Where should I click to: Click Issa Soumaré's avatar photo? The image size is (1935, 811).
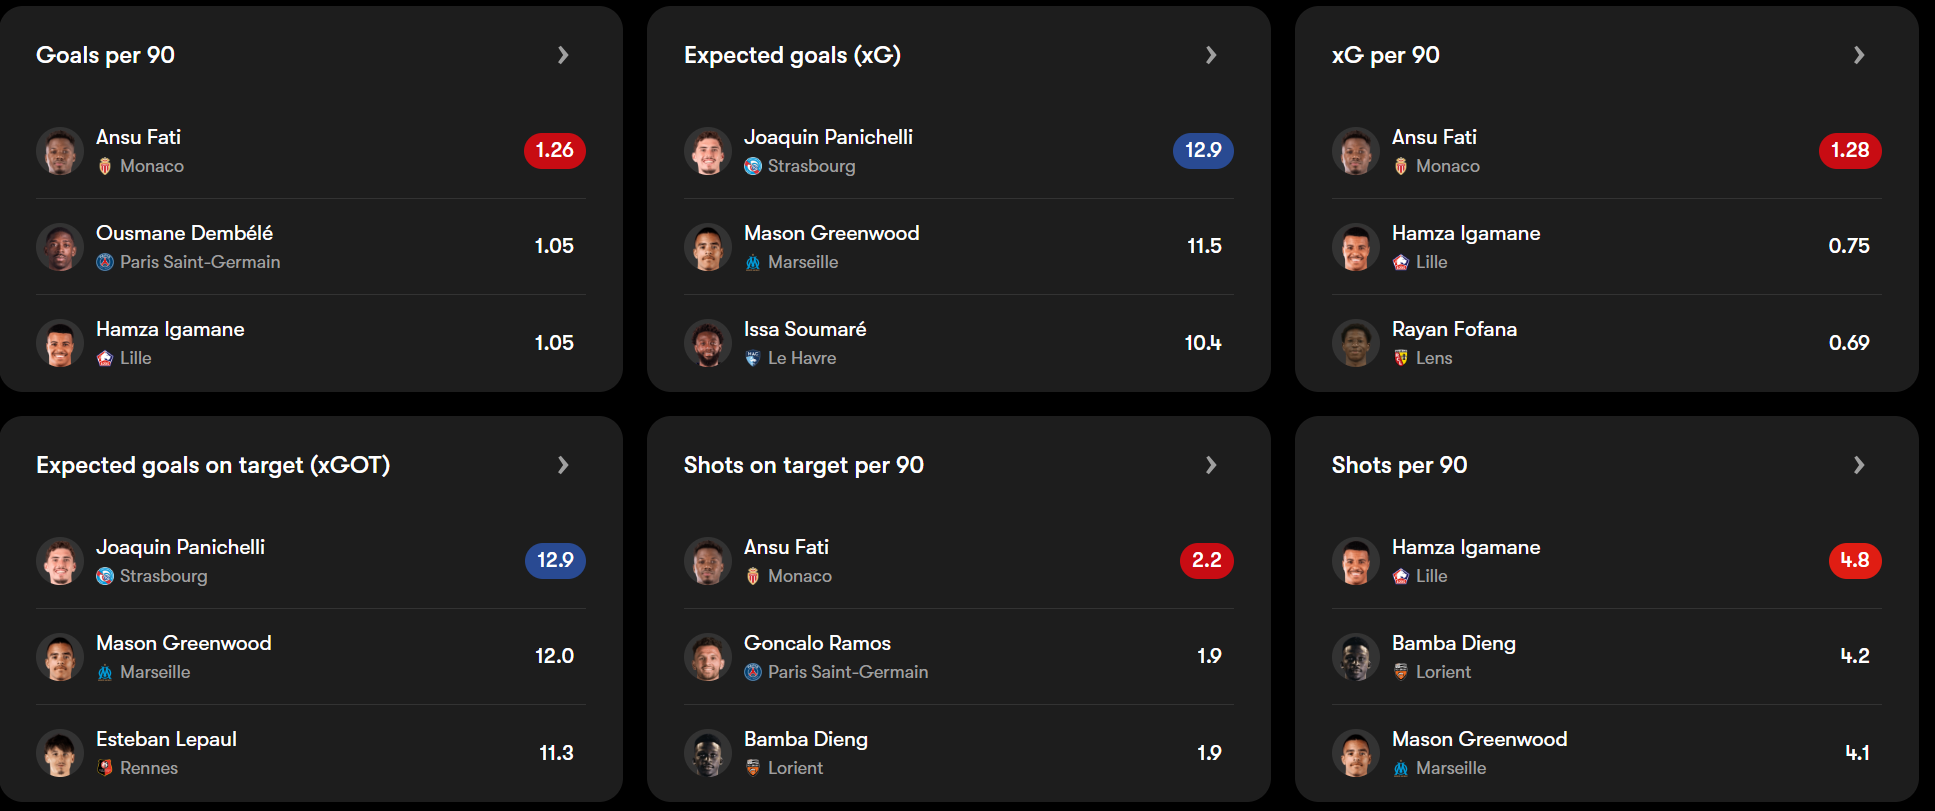pos(708,343)
